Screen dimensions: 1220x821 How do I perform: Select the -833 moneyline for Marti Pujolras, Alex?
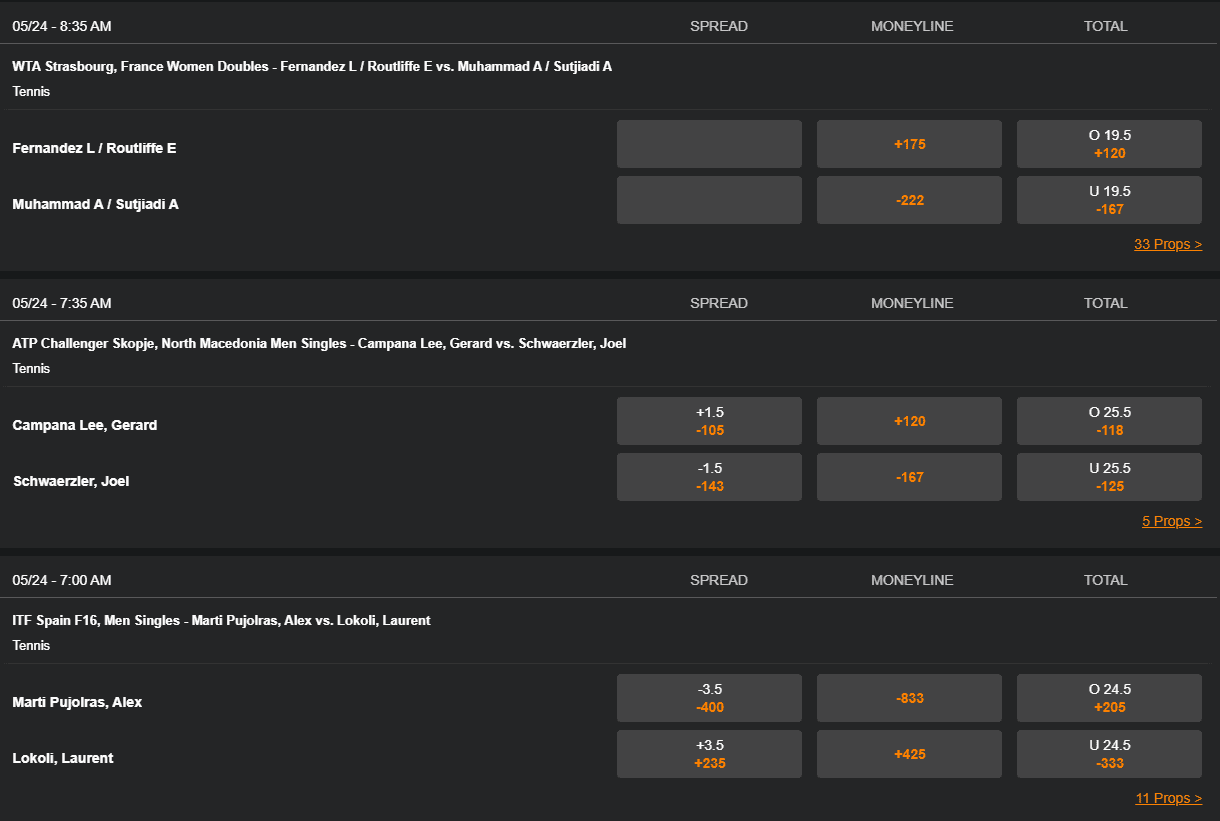(909, 697)
